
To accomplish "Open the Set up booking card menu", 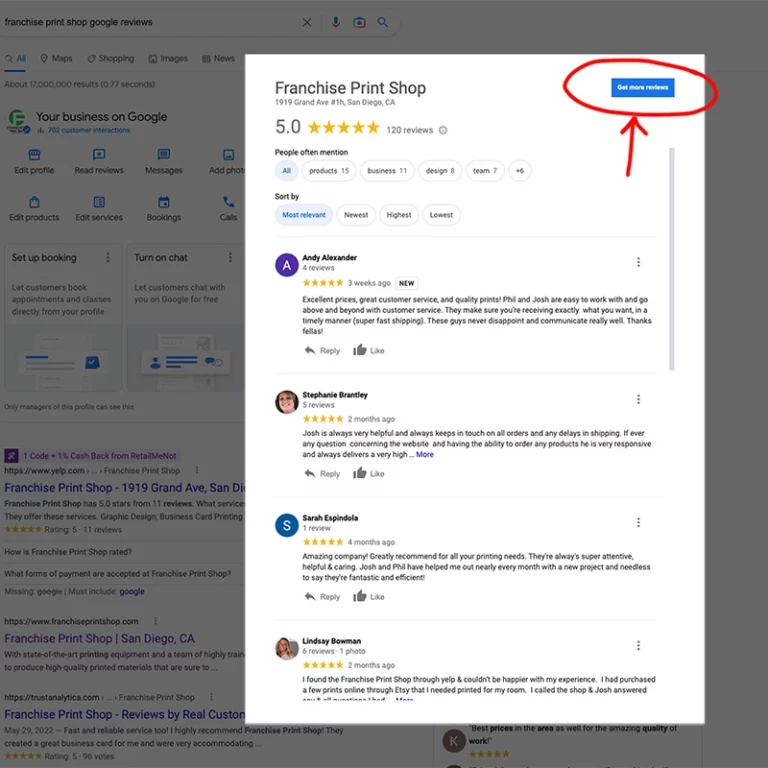I will 108,258.
